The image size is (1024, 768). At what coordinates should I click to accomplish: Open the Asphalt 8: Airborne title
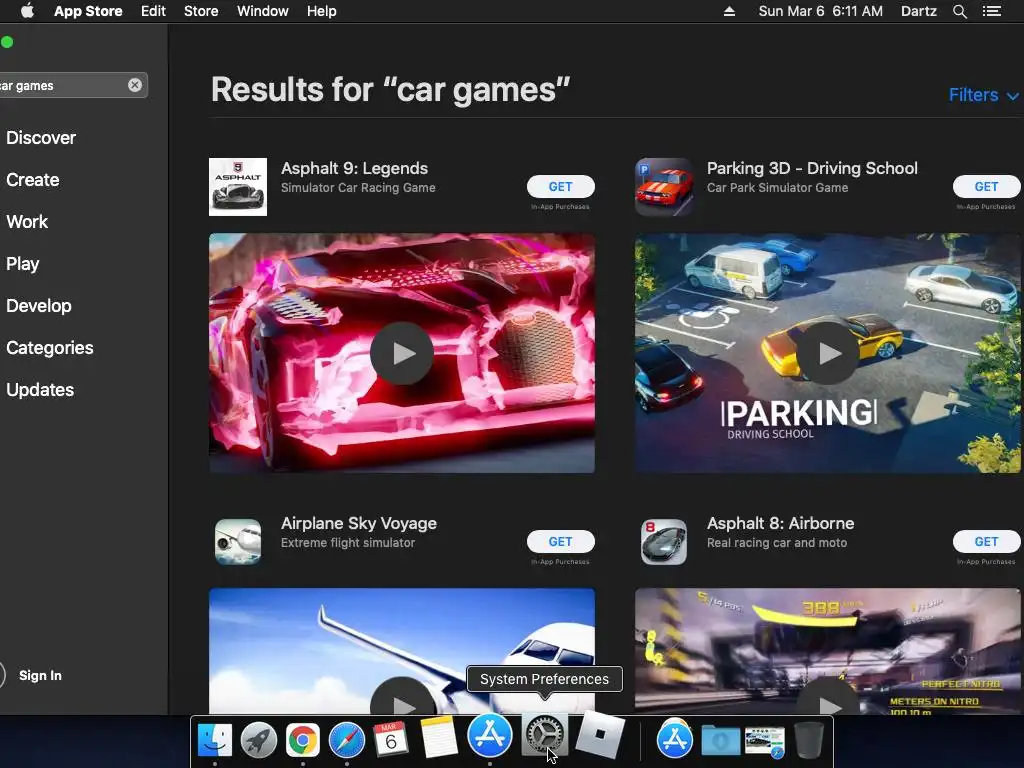(780, 524)
